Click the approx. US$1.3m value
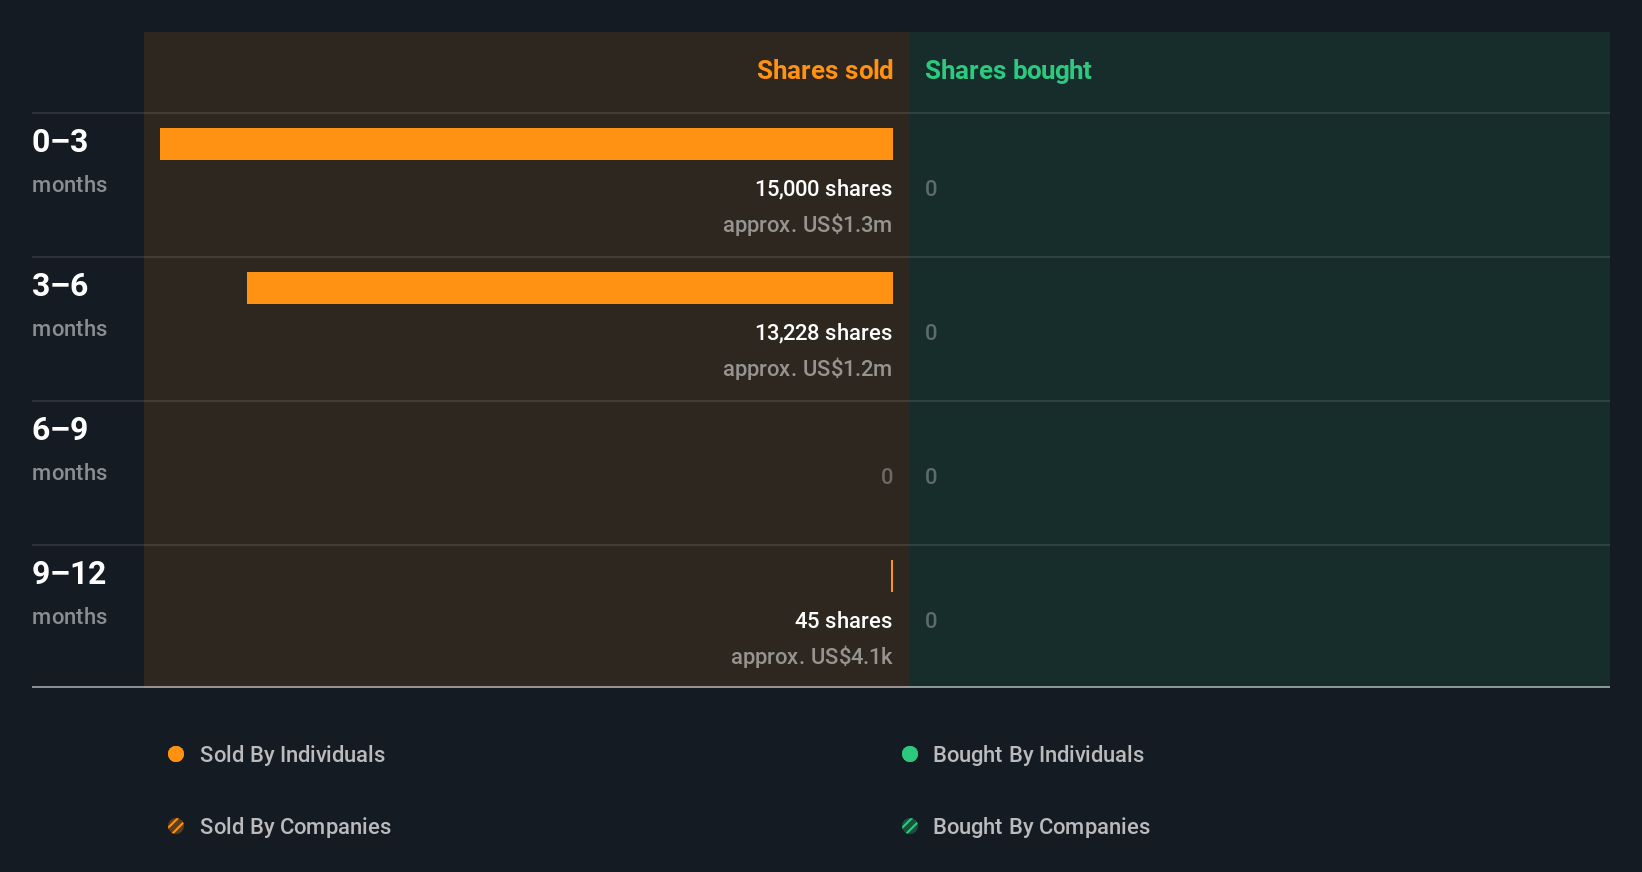The image size is (1642, 872). tap(807, 225)
